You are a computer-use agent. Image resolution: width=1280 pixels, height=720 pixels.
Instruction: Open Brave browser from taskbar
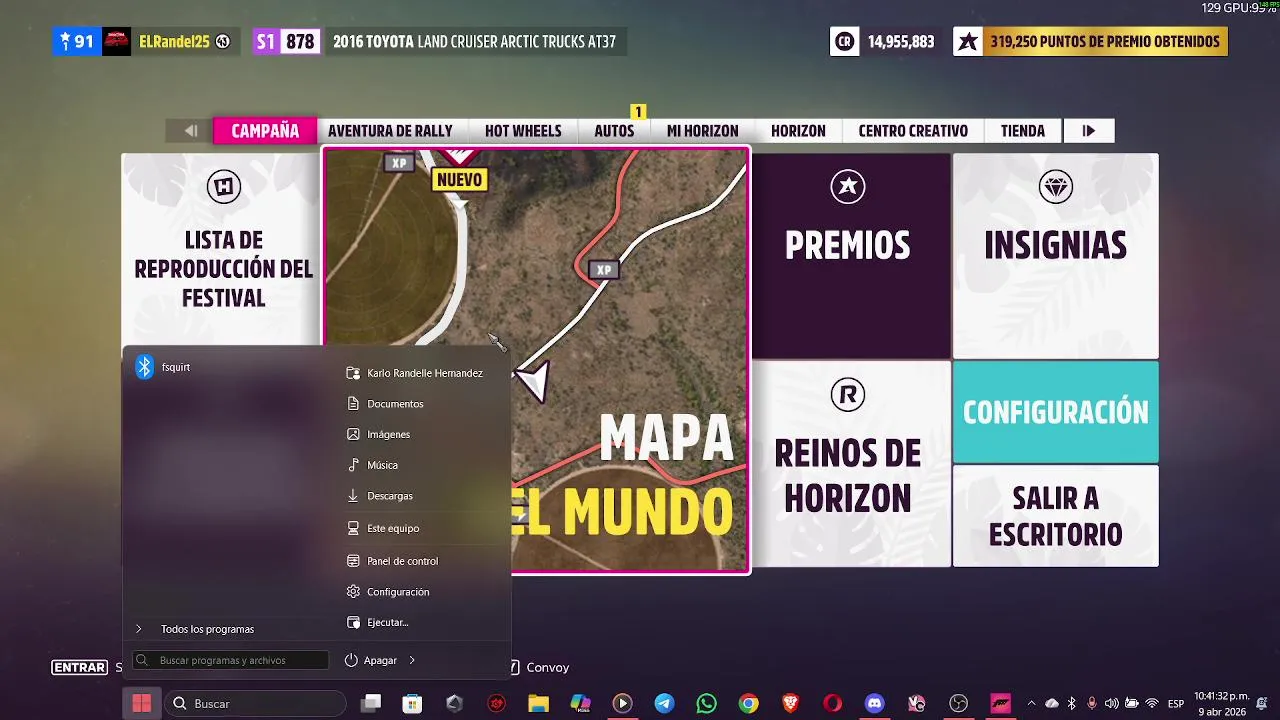click(x=791, y=704)
